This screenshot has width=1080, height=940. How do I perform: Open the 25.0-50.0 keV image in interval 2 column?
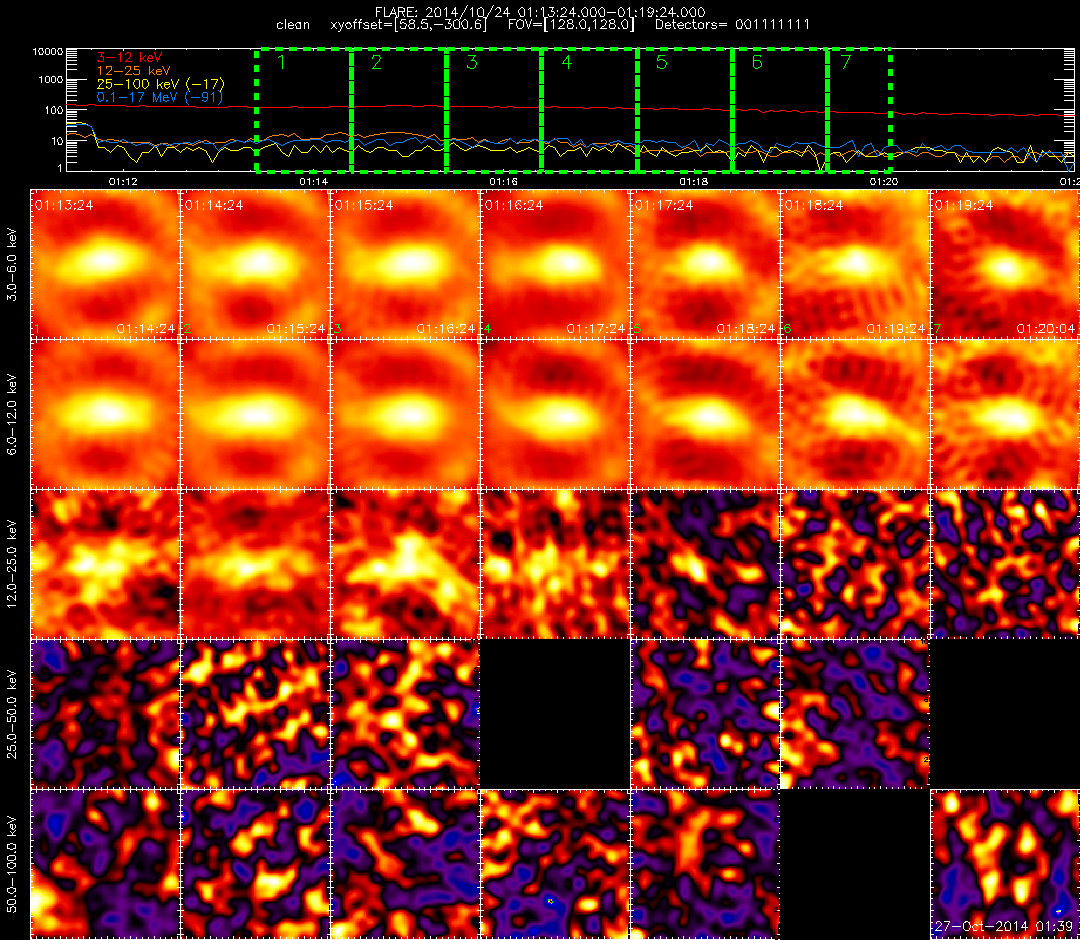point(255,714)
